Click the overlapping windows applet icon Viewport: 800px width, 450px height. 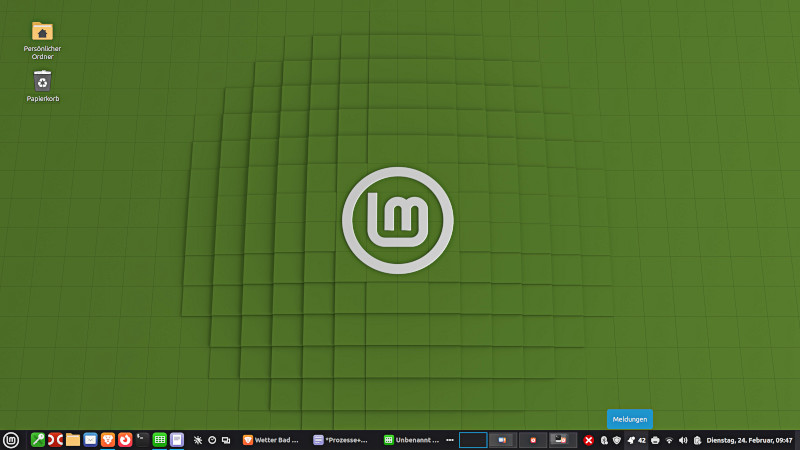pos(226,440)
